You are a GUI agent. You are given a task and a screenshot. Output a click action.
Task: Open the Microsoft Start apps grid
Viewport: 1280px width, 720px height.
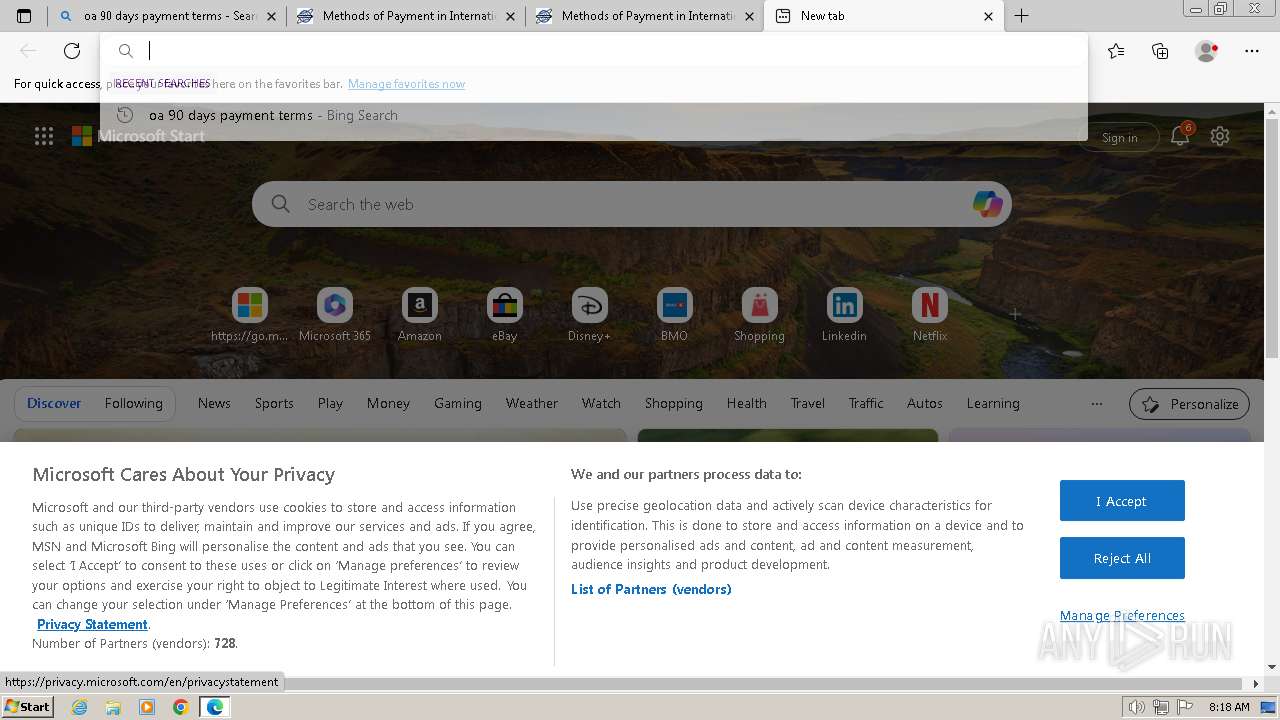(44, 137)
